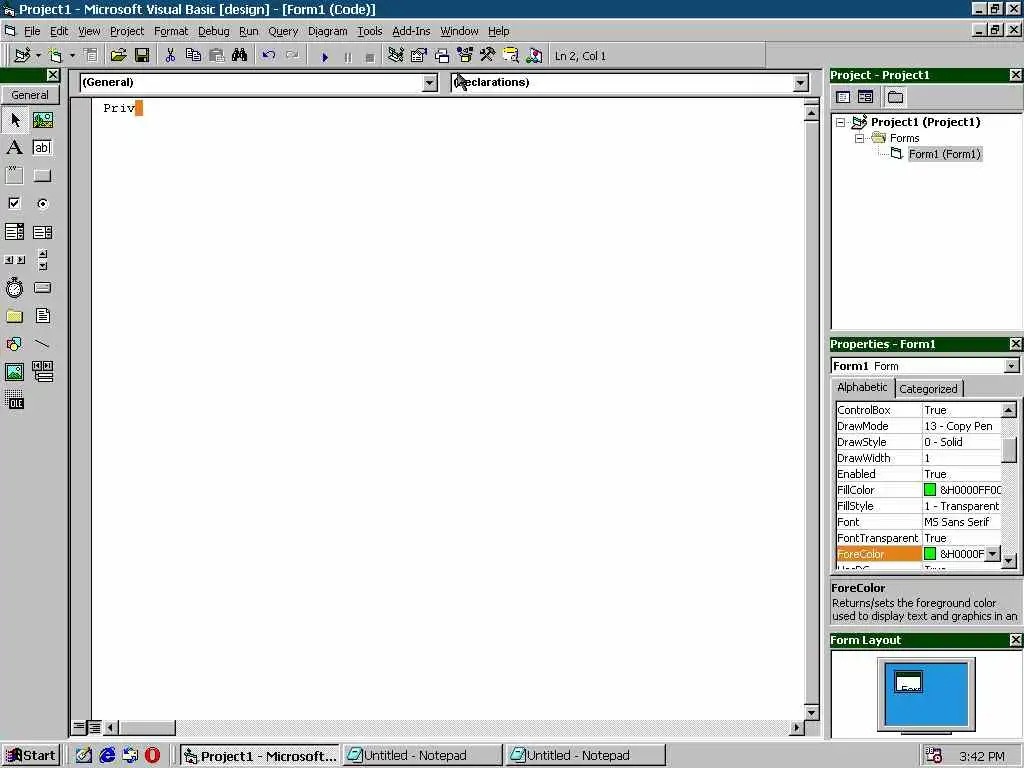1024x768 pixels.
Task: Click the Font property row
Action: tap(918, 522)
